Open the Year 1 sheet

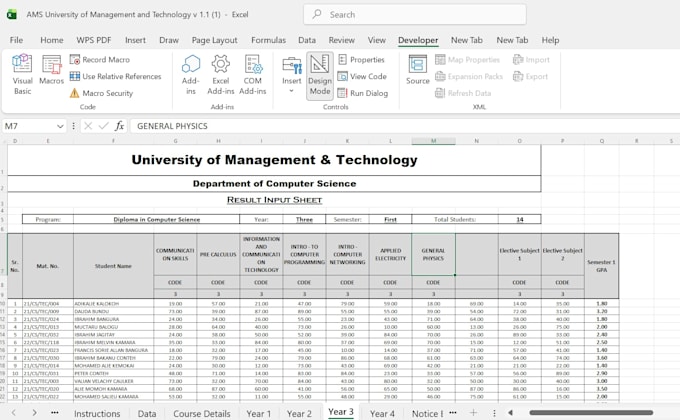[x=258, y=413]
